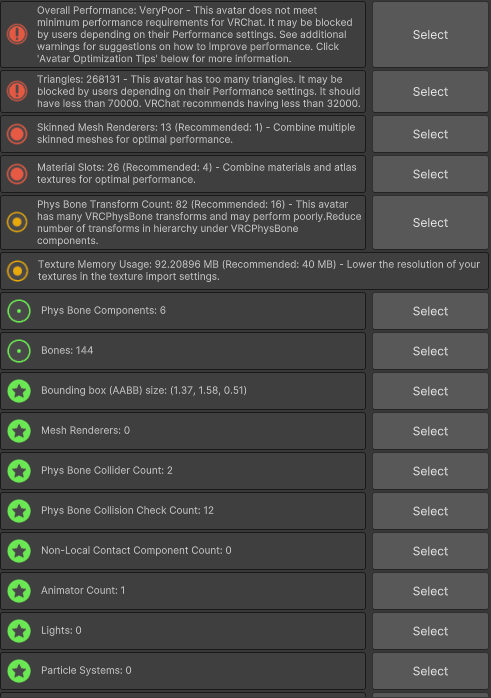Click the Texture Memory Usage warning message
Viewport: 491px width, 698px height.
tap(259, 270)
